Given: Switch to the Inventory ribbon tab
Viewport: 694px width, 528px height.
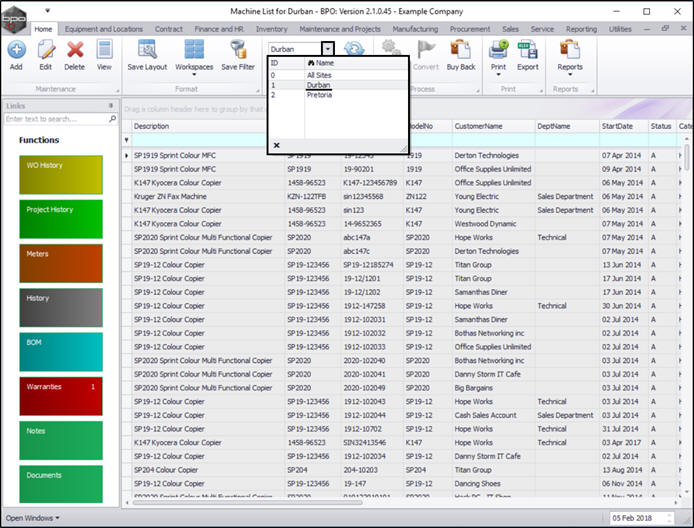Looking at the screenshot, I should pos(271,30).
